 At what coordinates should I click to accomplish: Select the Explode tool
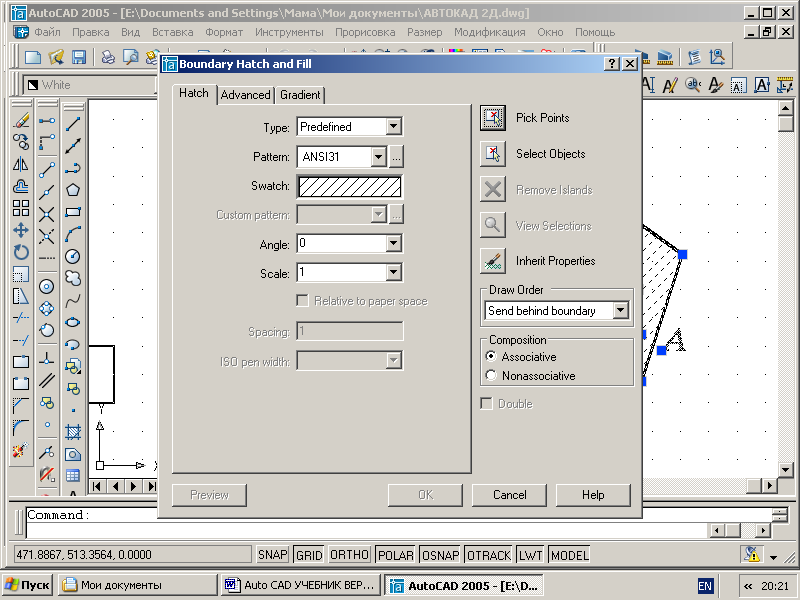click(x=21, y=450)
